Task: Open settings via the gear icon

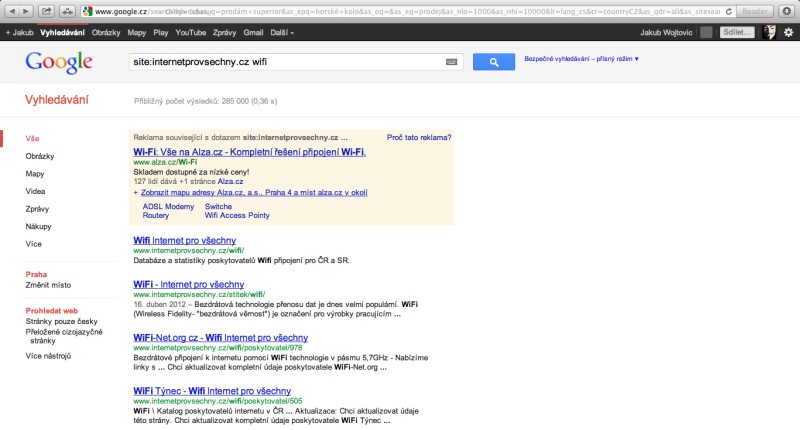Action: pos(788,32)
